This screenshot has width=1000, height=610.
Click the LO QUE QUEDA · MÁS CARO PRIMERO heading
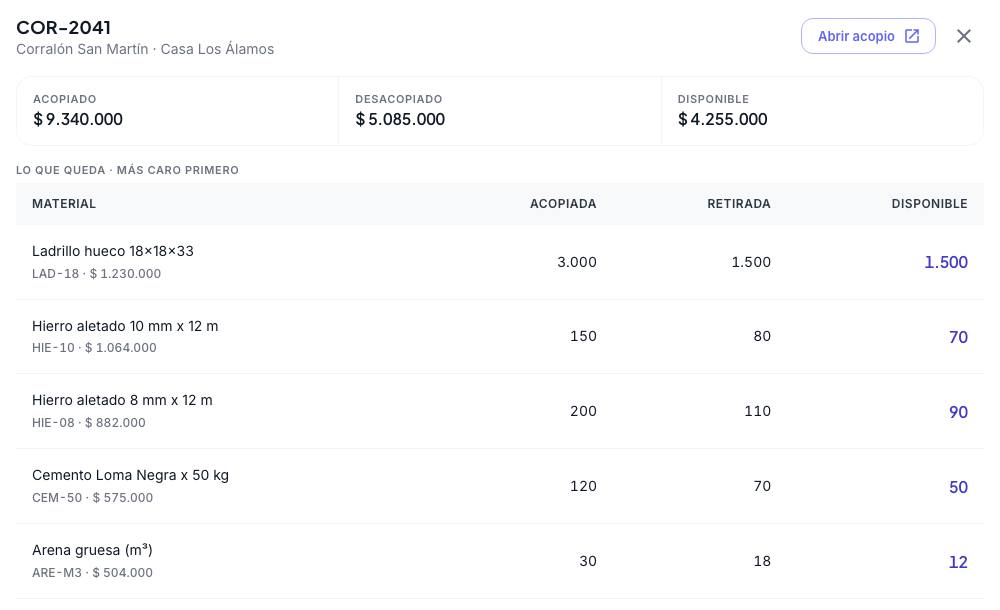[128, 170]
